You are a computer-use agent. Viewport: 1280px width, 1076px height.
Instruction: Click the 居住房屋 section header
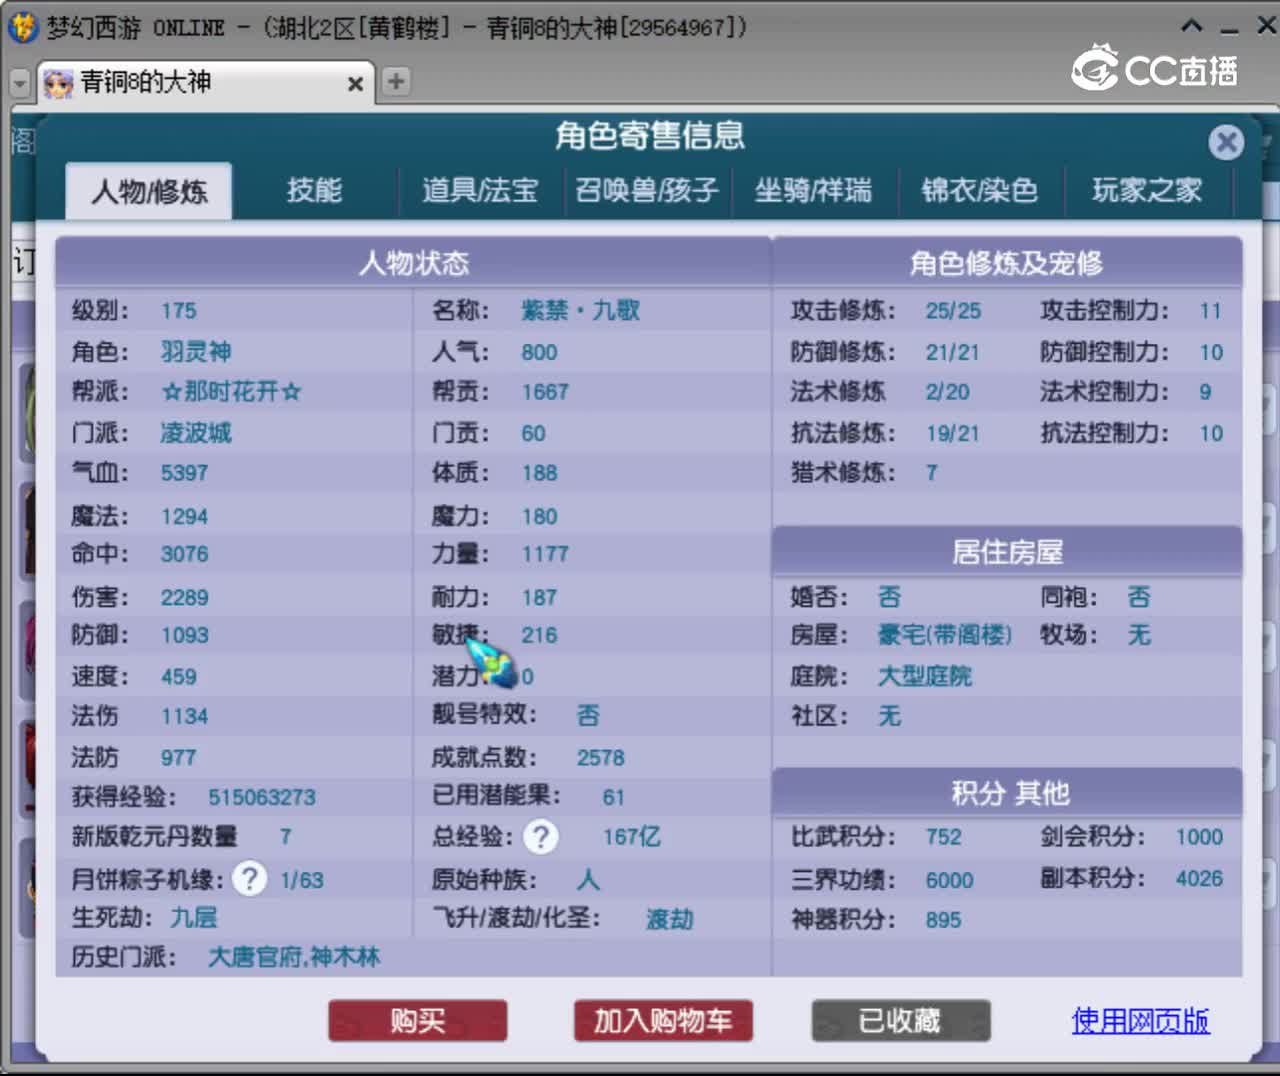[x=1007, y=552]
